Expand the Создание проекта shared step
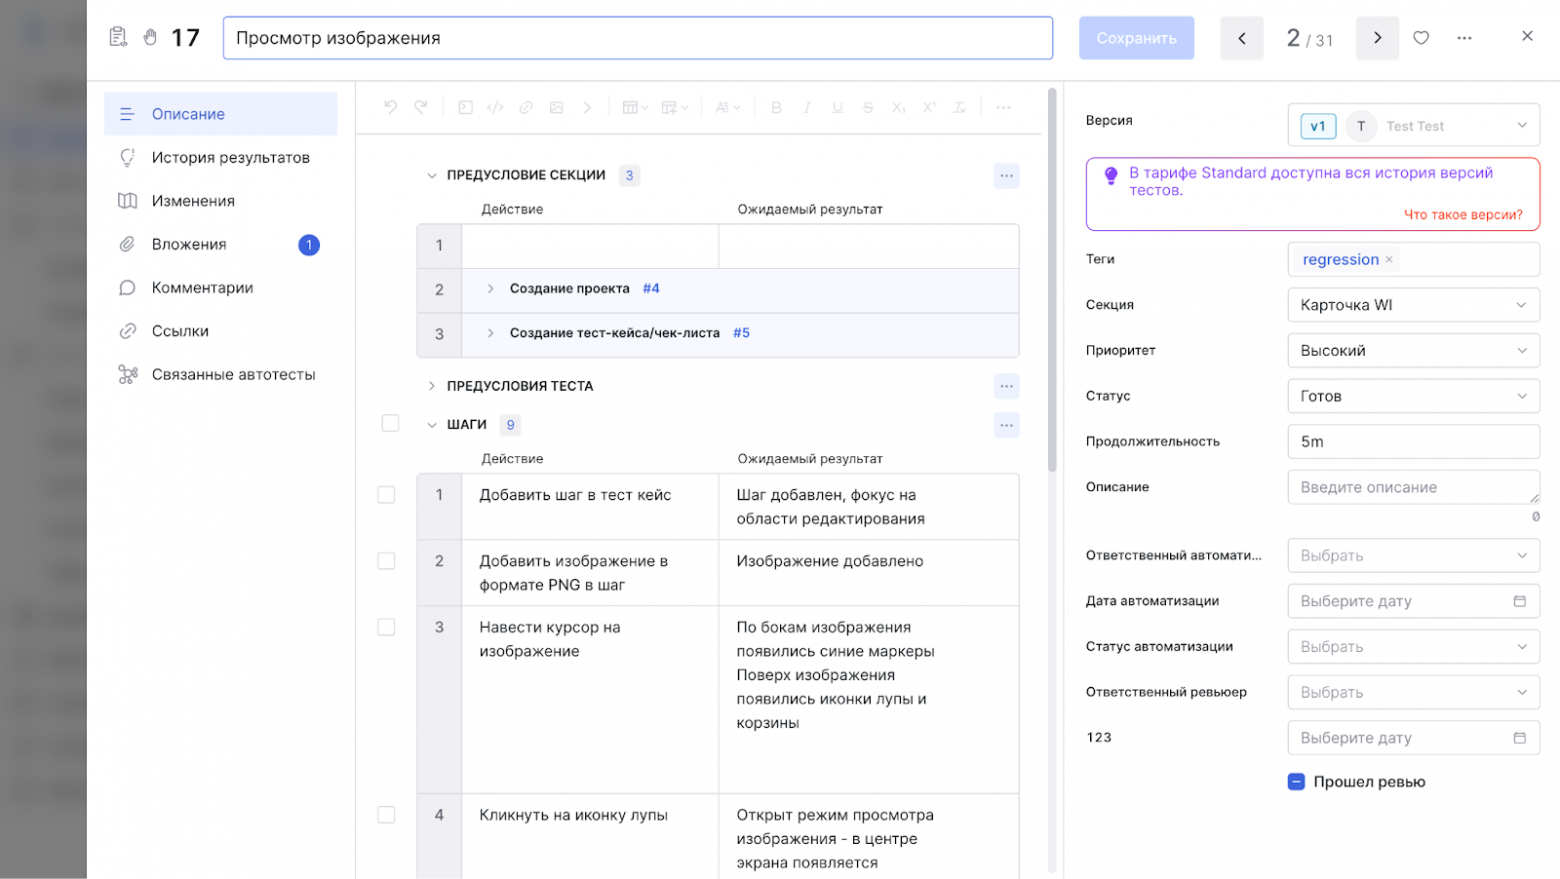Image resolution: width=1560 pixels, height=879 pixels. pyautogui.click(x=490, y=289)
